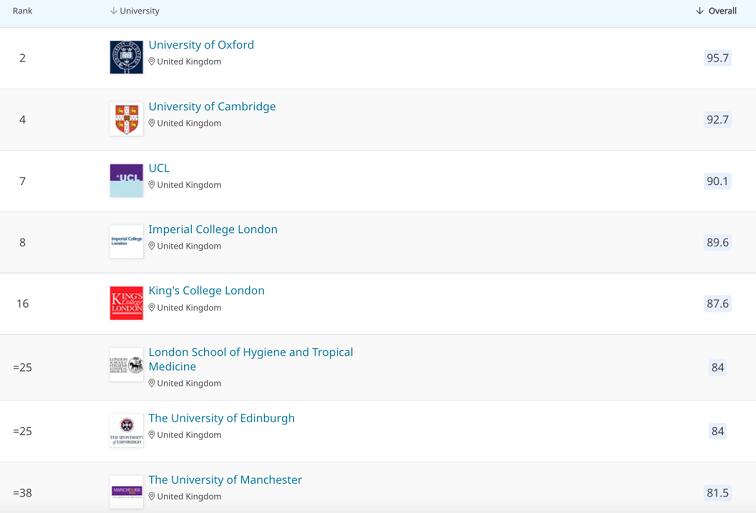Screen dimensions: 756x513
Task: Open the University of Oxford link
Action: 201,45
